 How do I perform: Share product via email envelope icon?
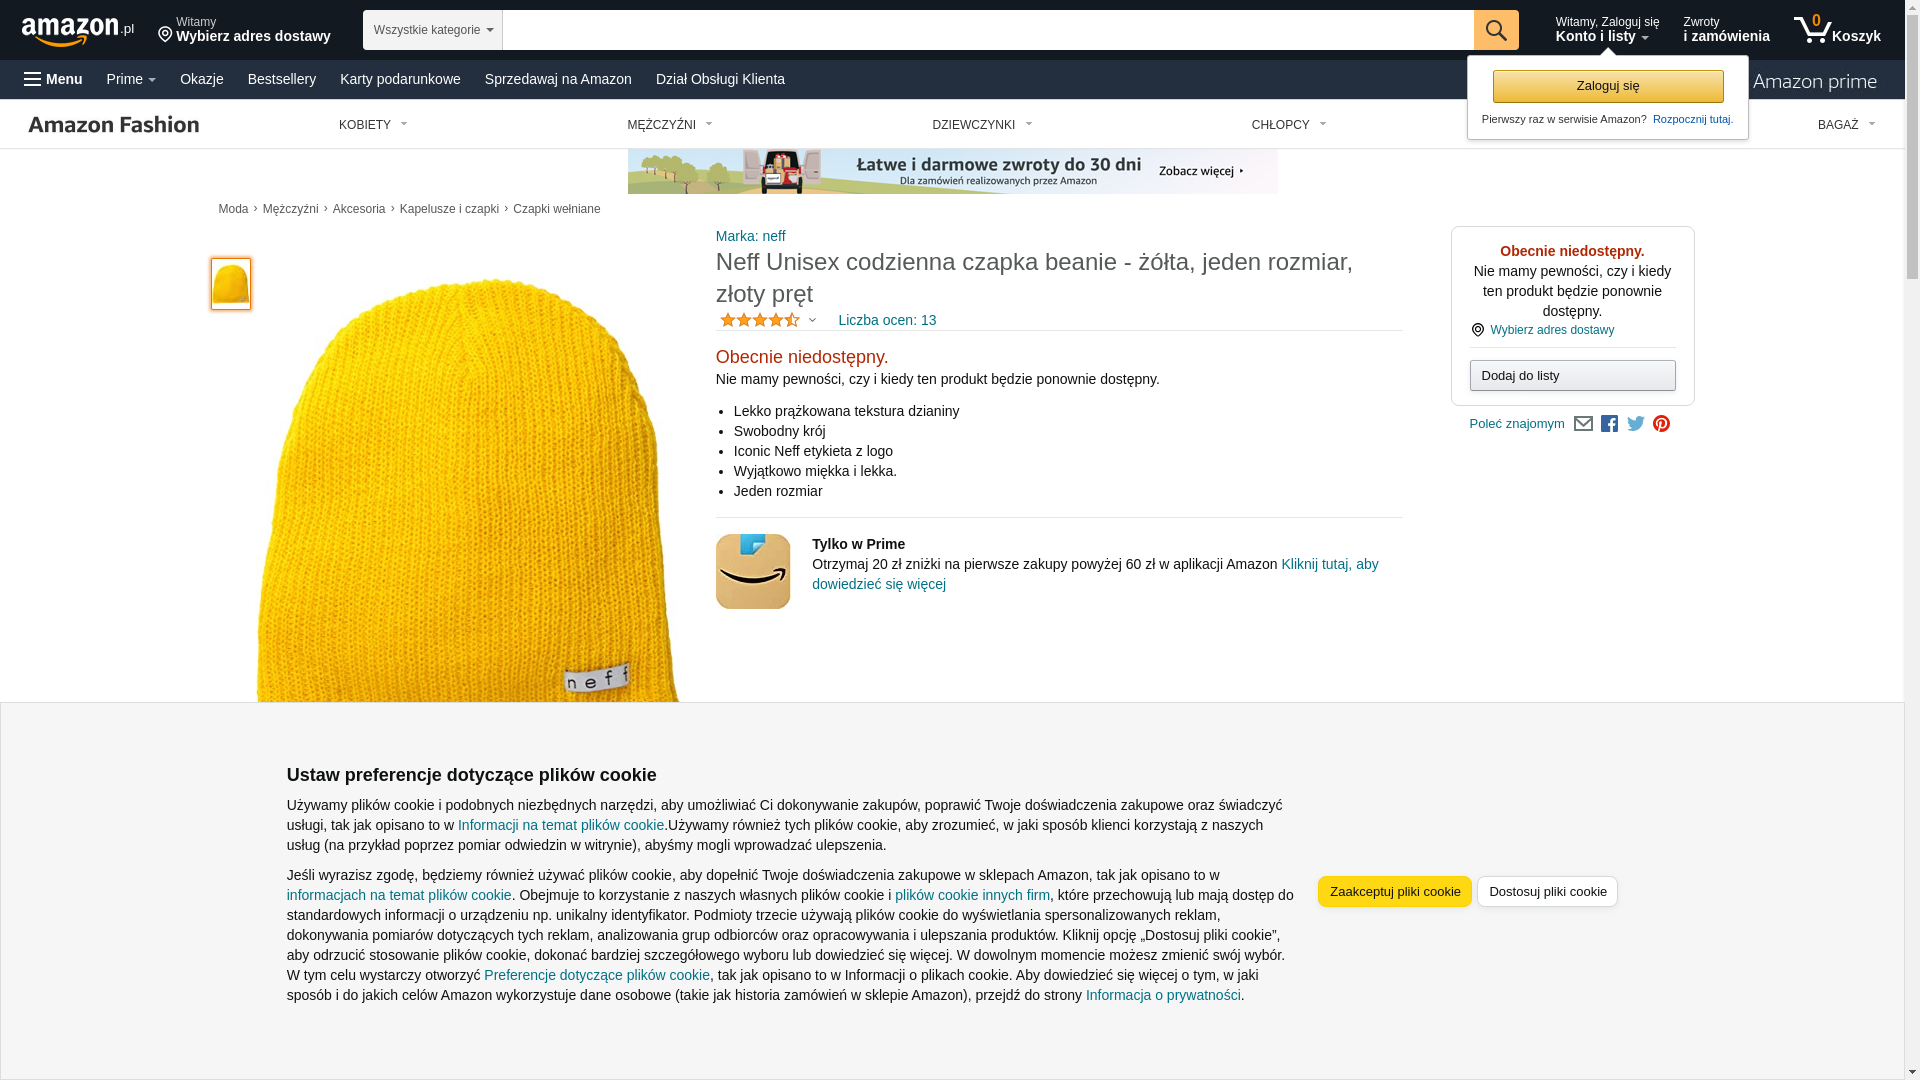(1583, 424)
